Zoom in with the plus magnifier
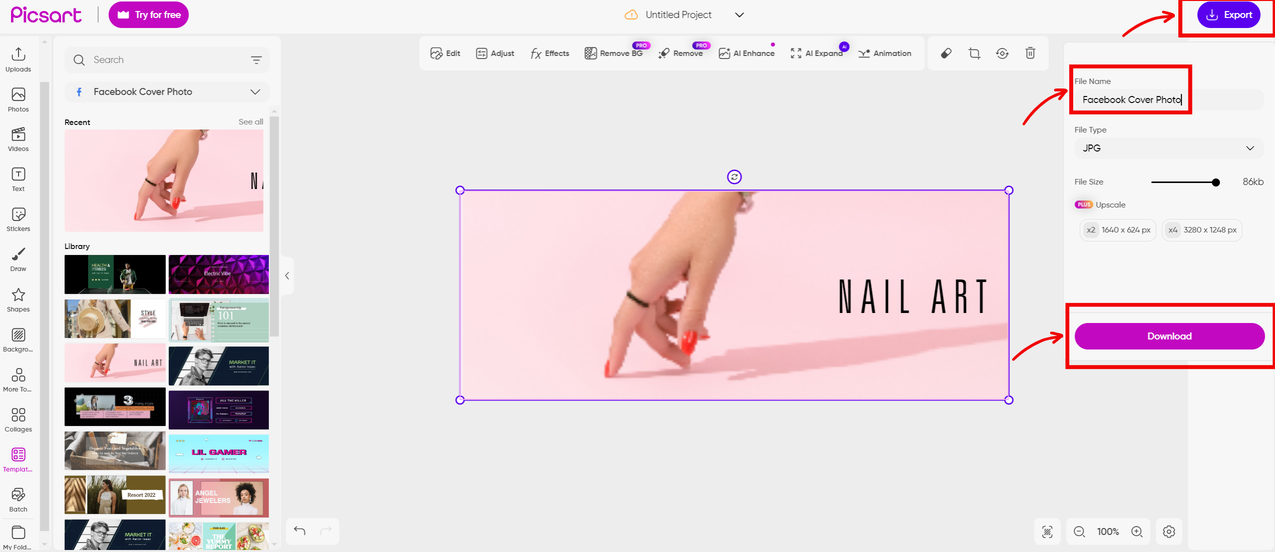1275x552 pixels. pos(1137,532)
